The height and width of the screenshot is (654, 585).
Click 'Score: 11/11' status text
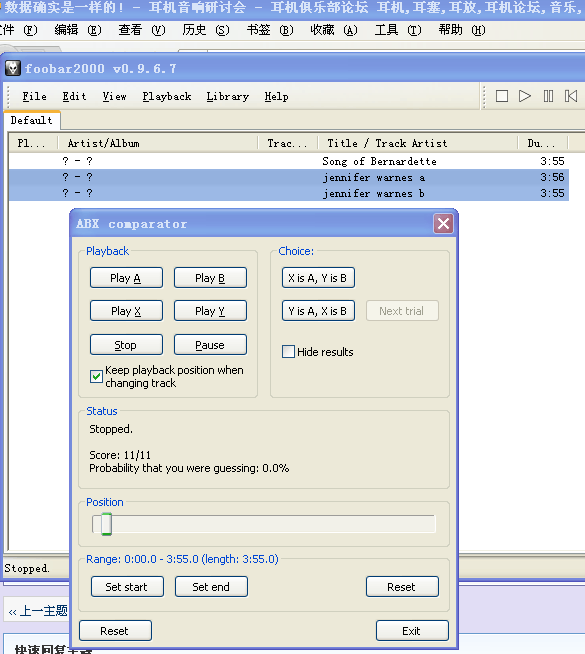click(120, 455)
